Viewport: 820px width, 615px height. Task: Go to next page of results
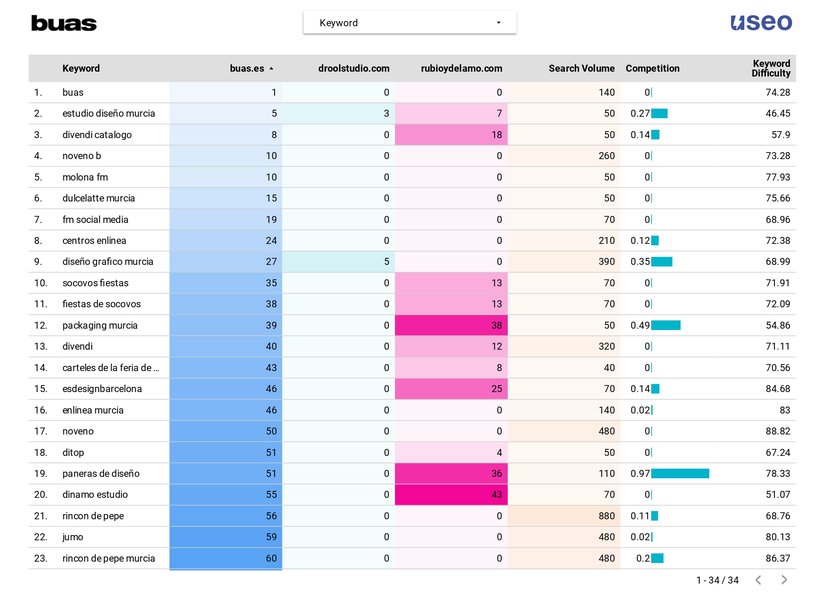click(x=783, y=579)
